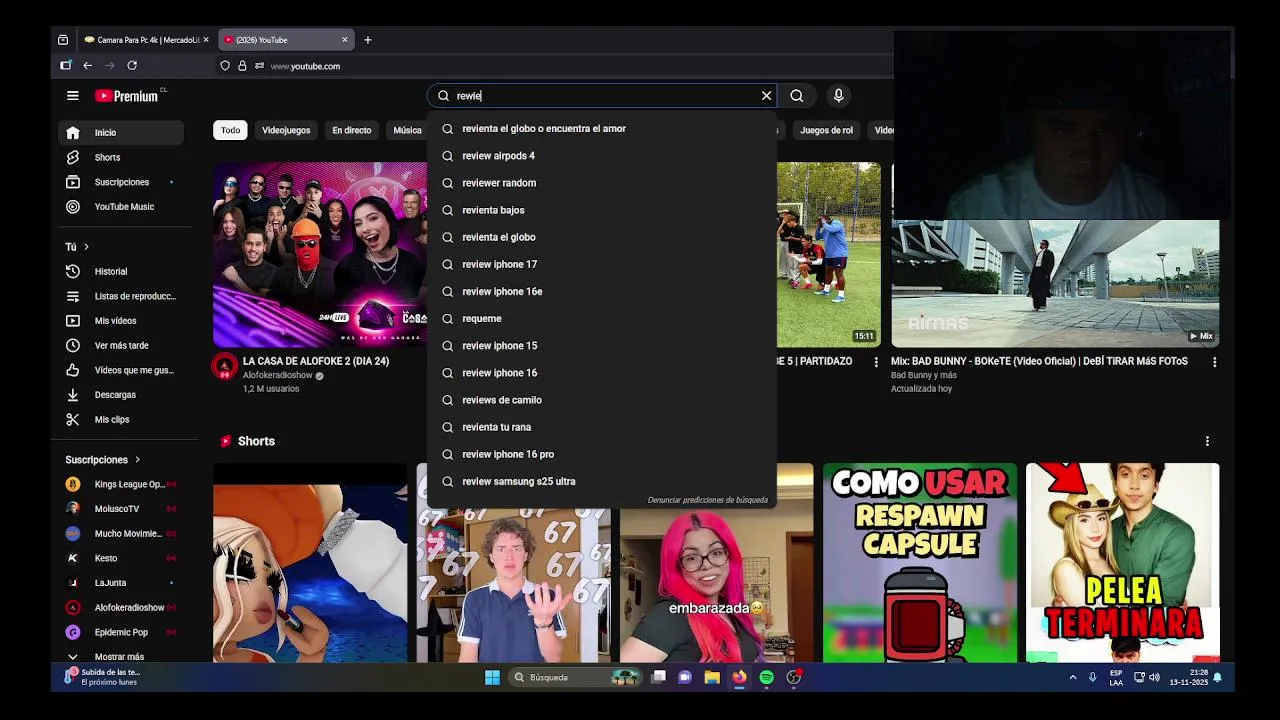Viewport: 1280px width, 720px height.
Task: Open Windows Start menu on taskbar
Action: 492,677
